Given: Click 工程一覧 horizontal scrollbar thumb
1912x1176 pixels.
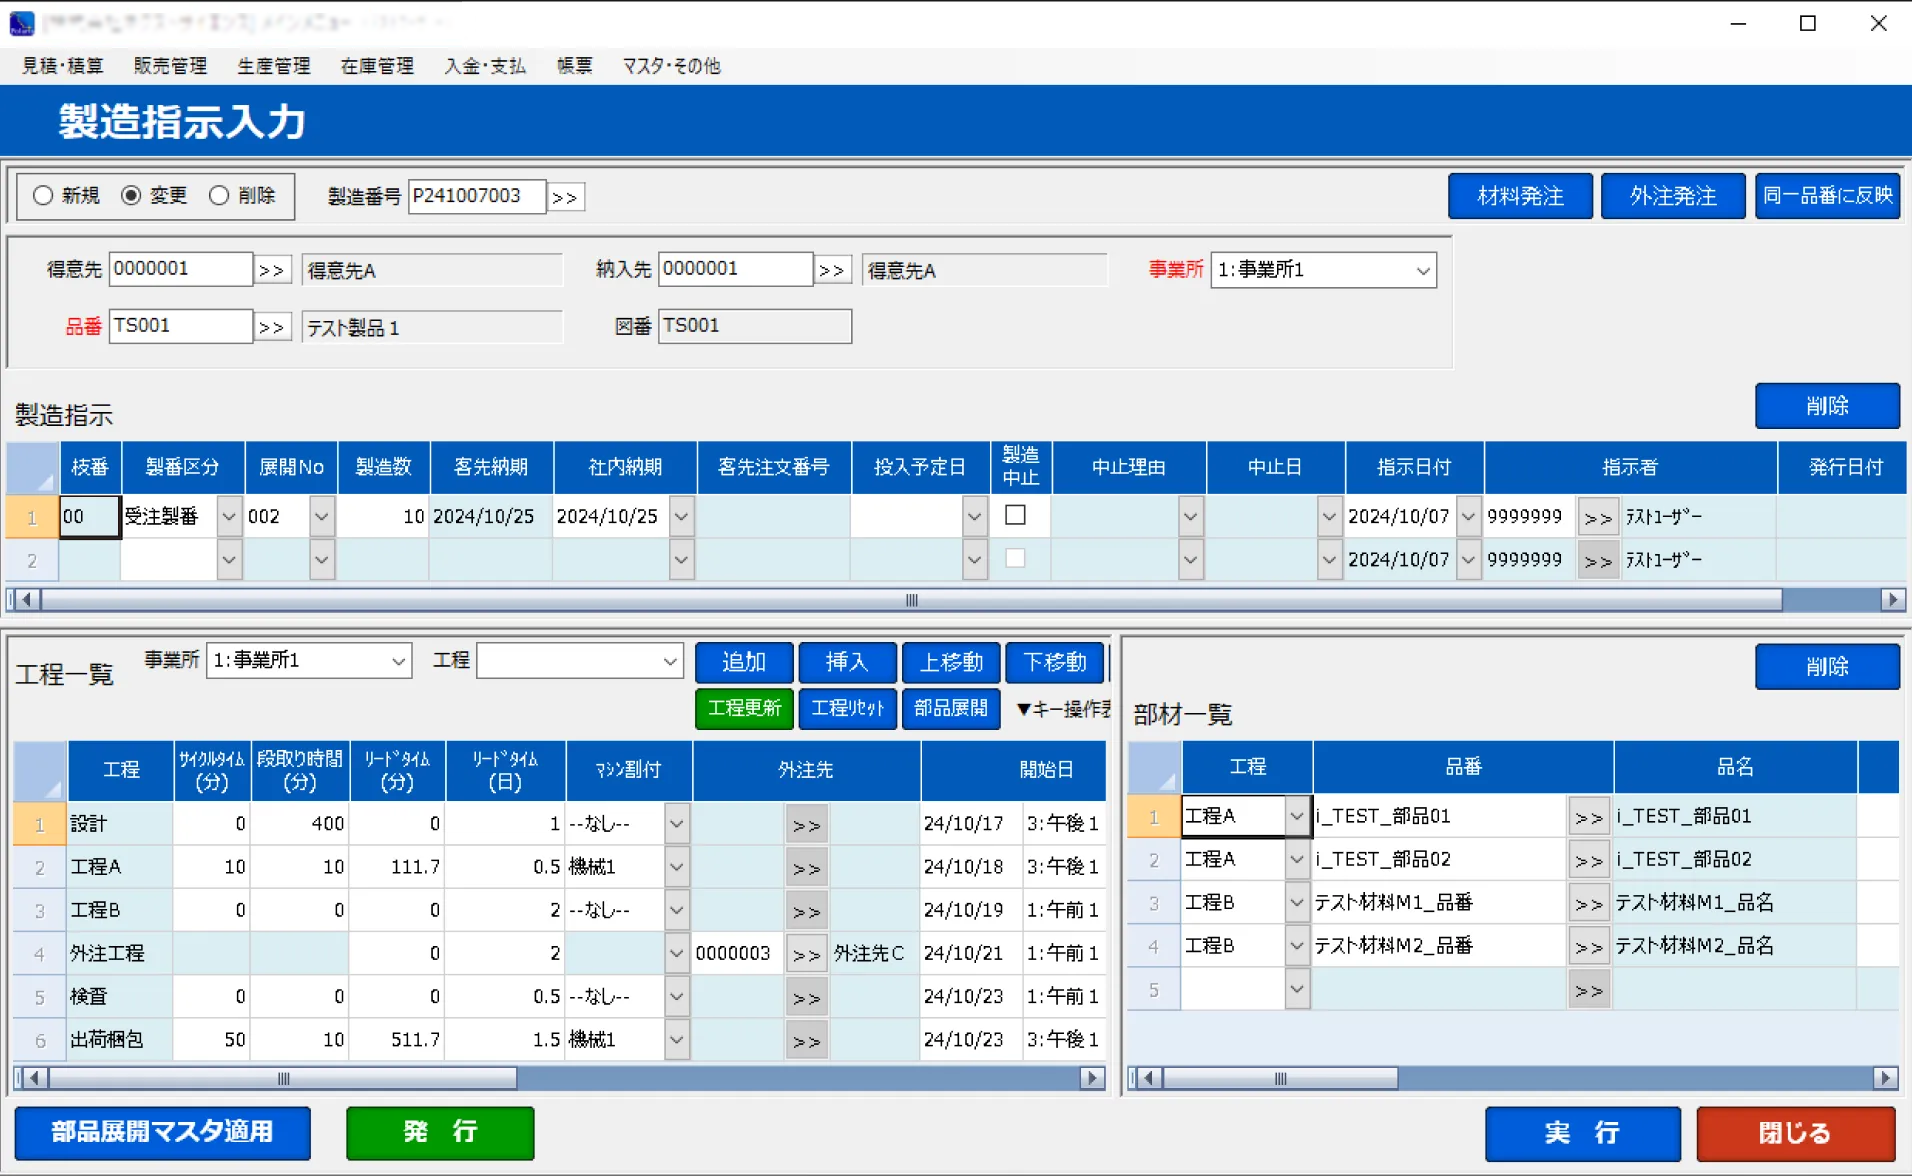Looking at the screenshot, I should click(x=283, y=1079).
